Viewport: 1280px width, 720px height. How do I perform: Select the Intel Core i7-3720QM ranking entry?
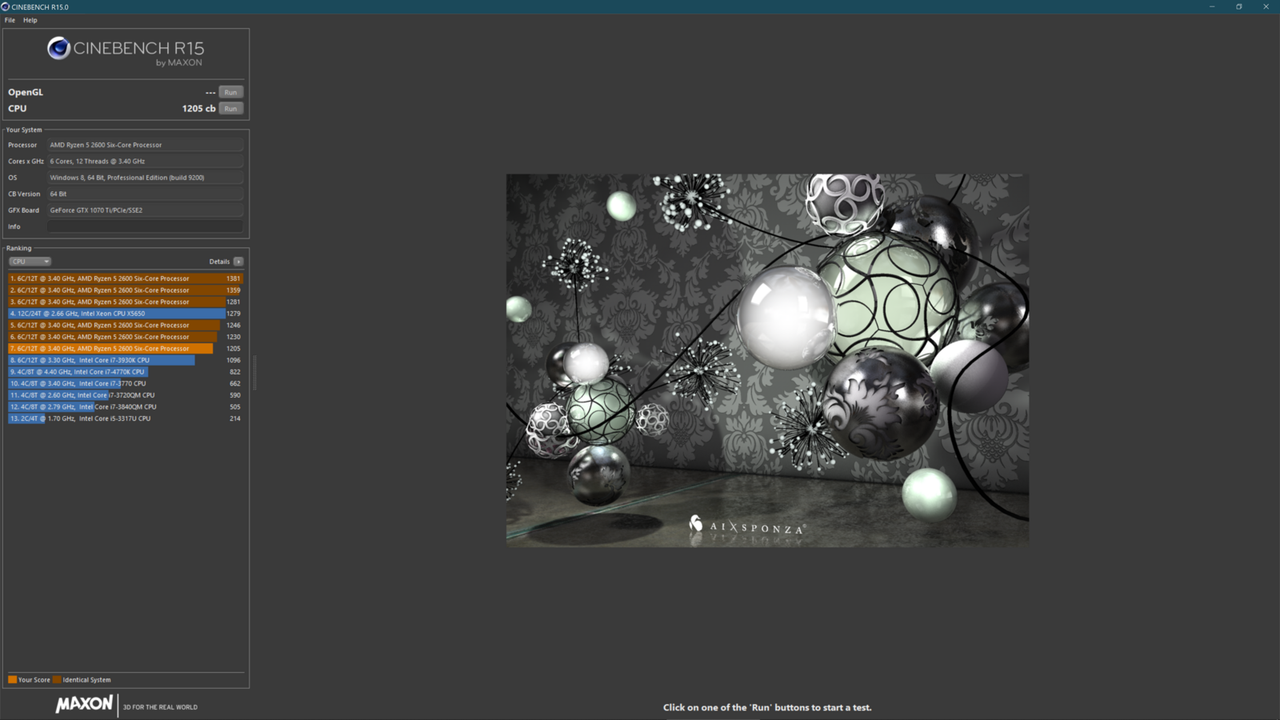126,395
